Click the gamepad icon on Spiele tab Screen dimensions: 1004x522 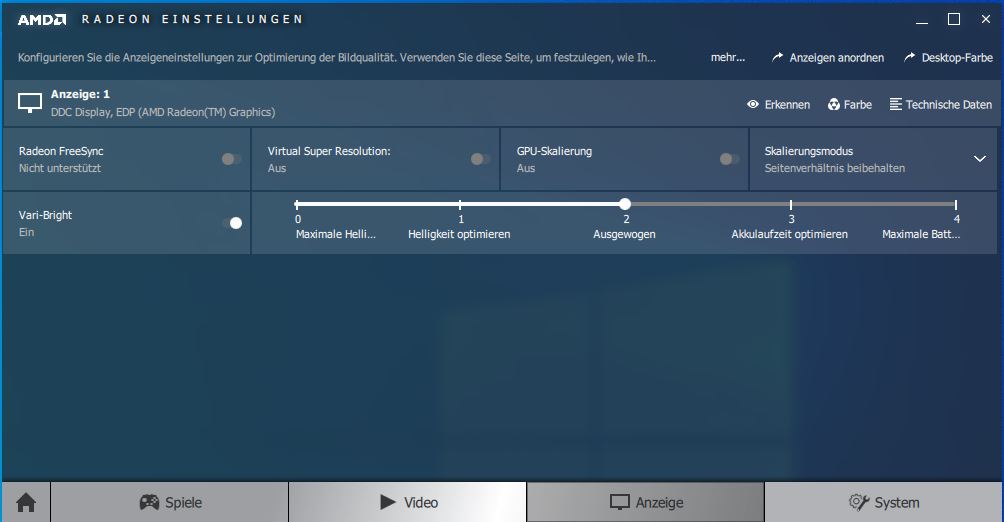(149, 502)
